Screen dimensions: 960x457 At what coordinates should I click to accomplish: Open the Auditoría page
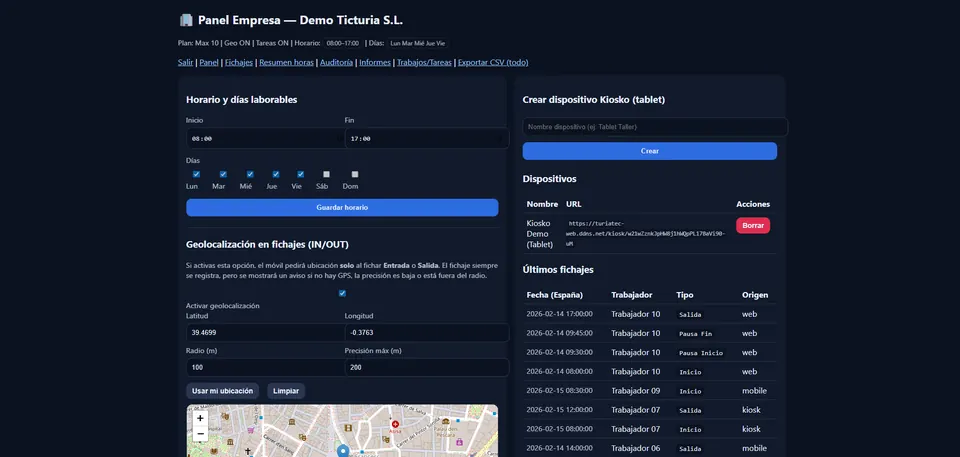336,62
